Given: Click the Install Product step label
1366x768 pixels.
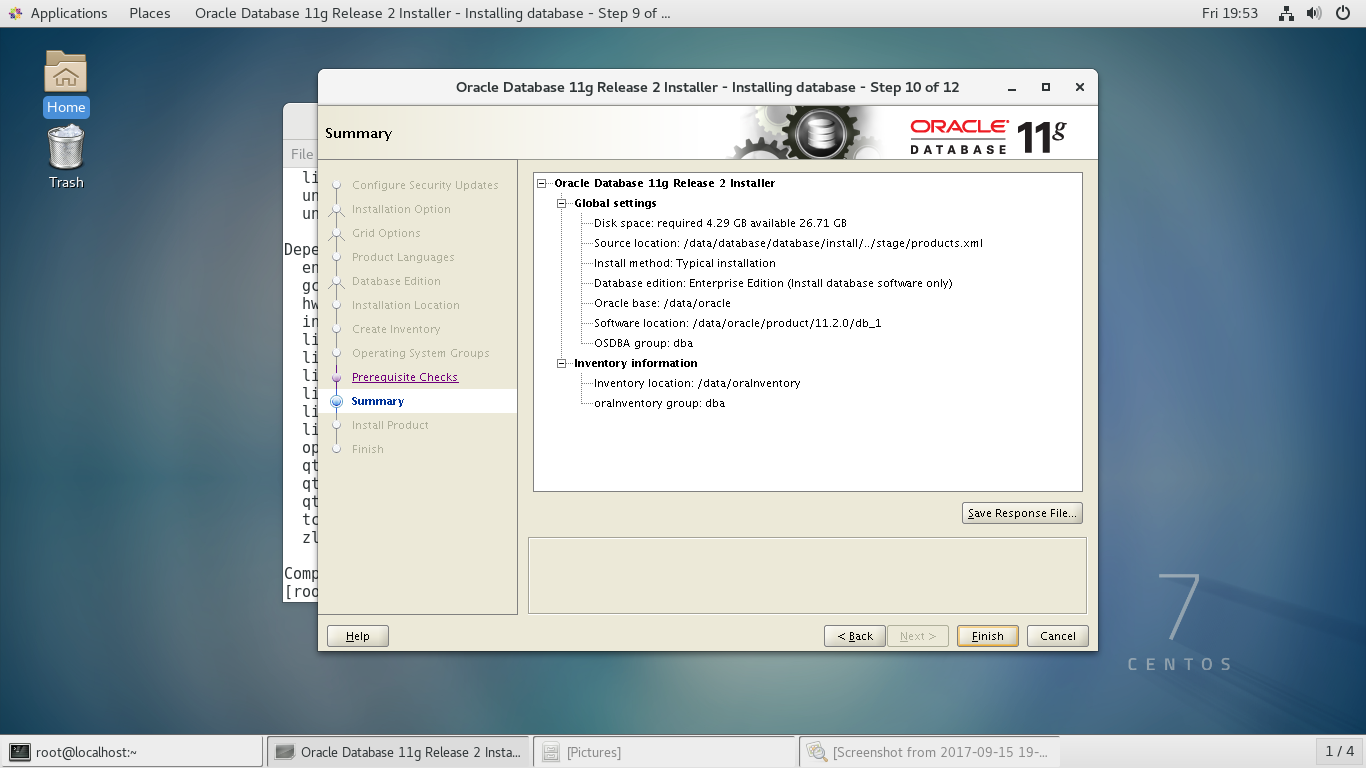Looking at the screenshot, I should pos(390,425).
